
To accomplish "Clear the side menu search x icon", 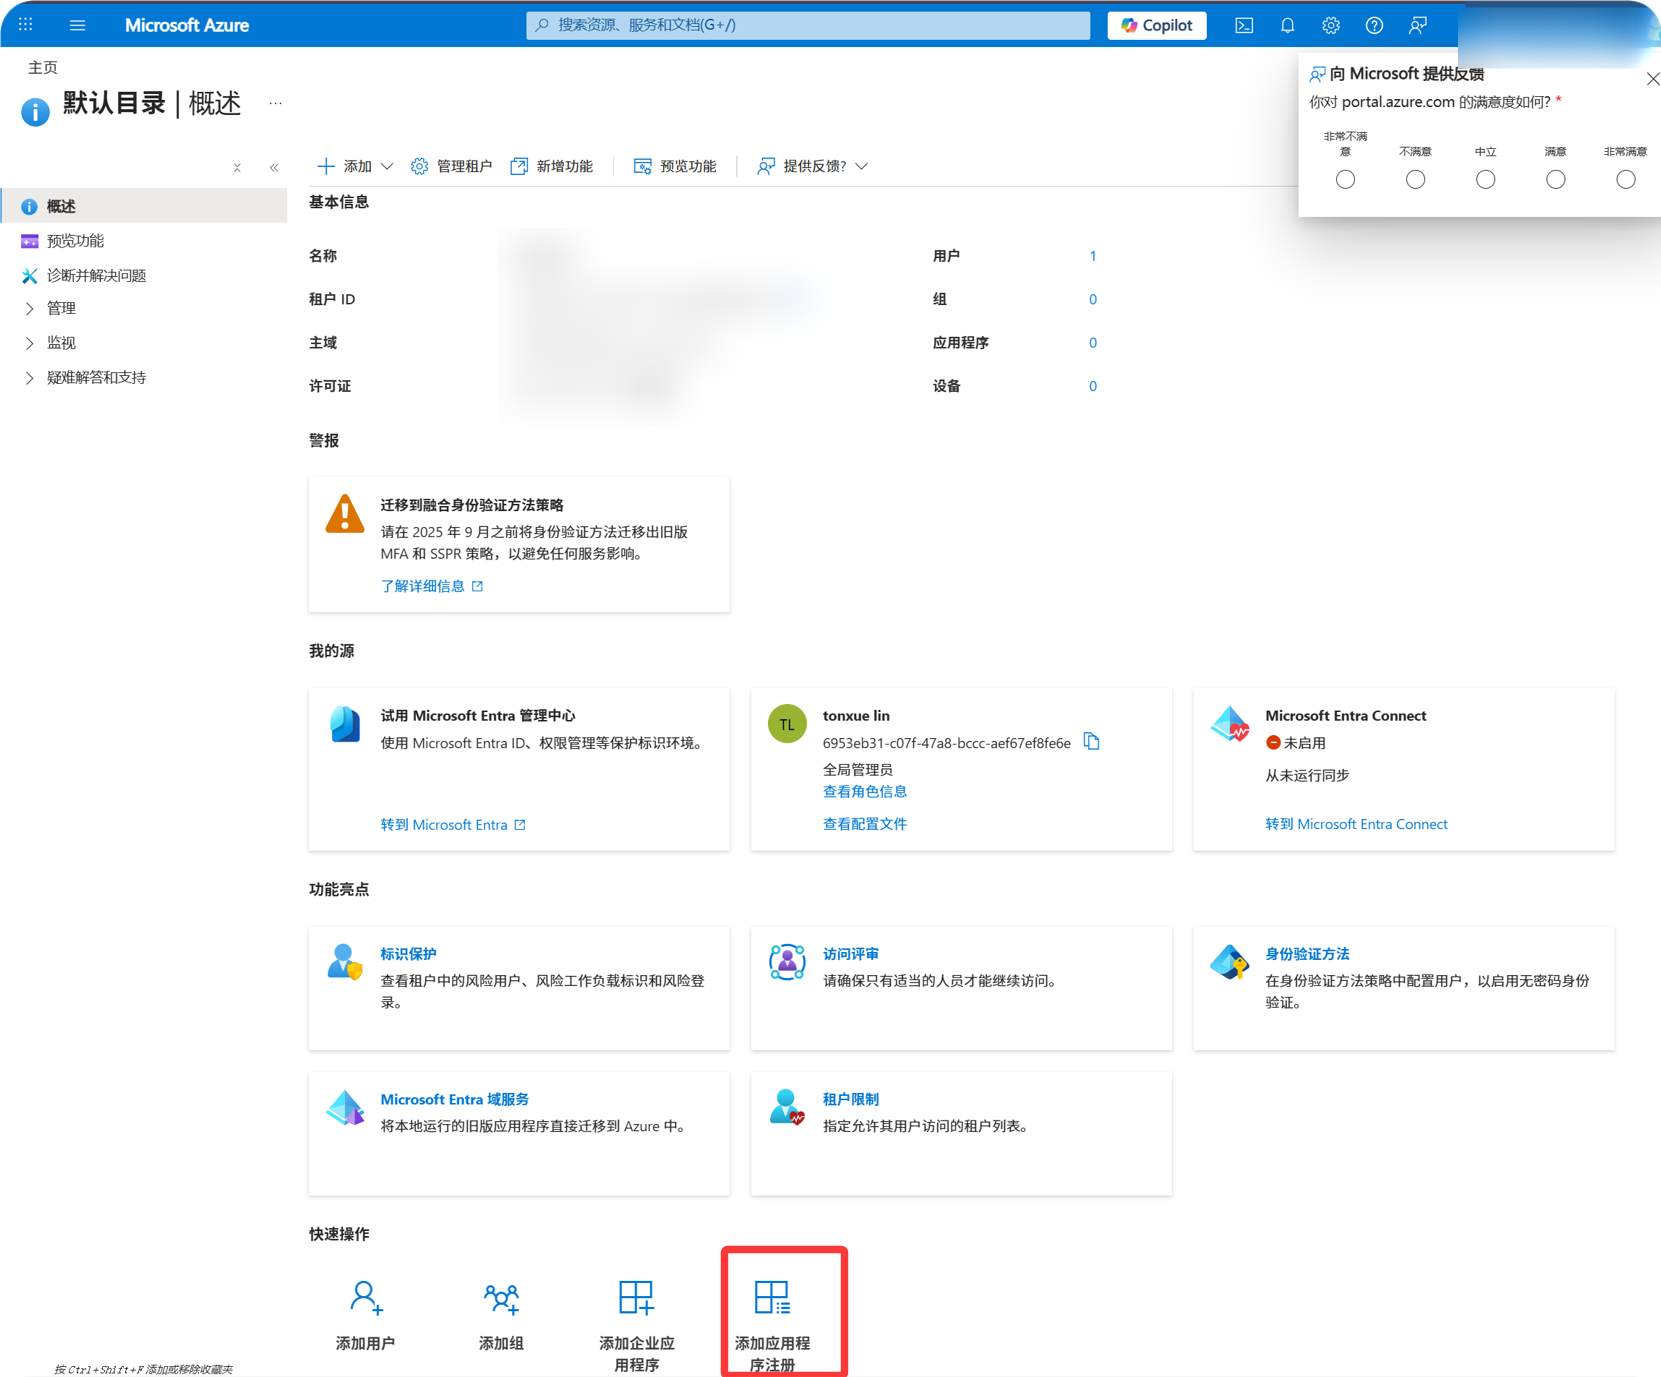I will [237, 167].
